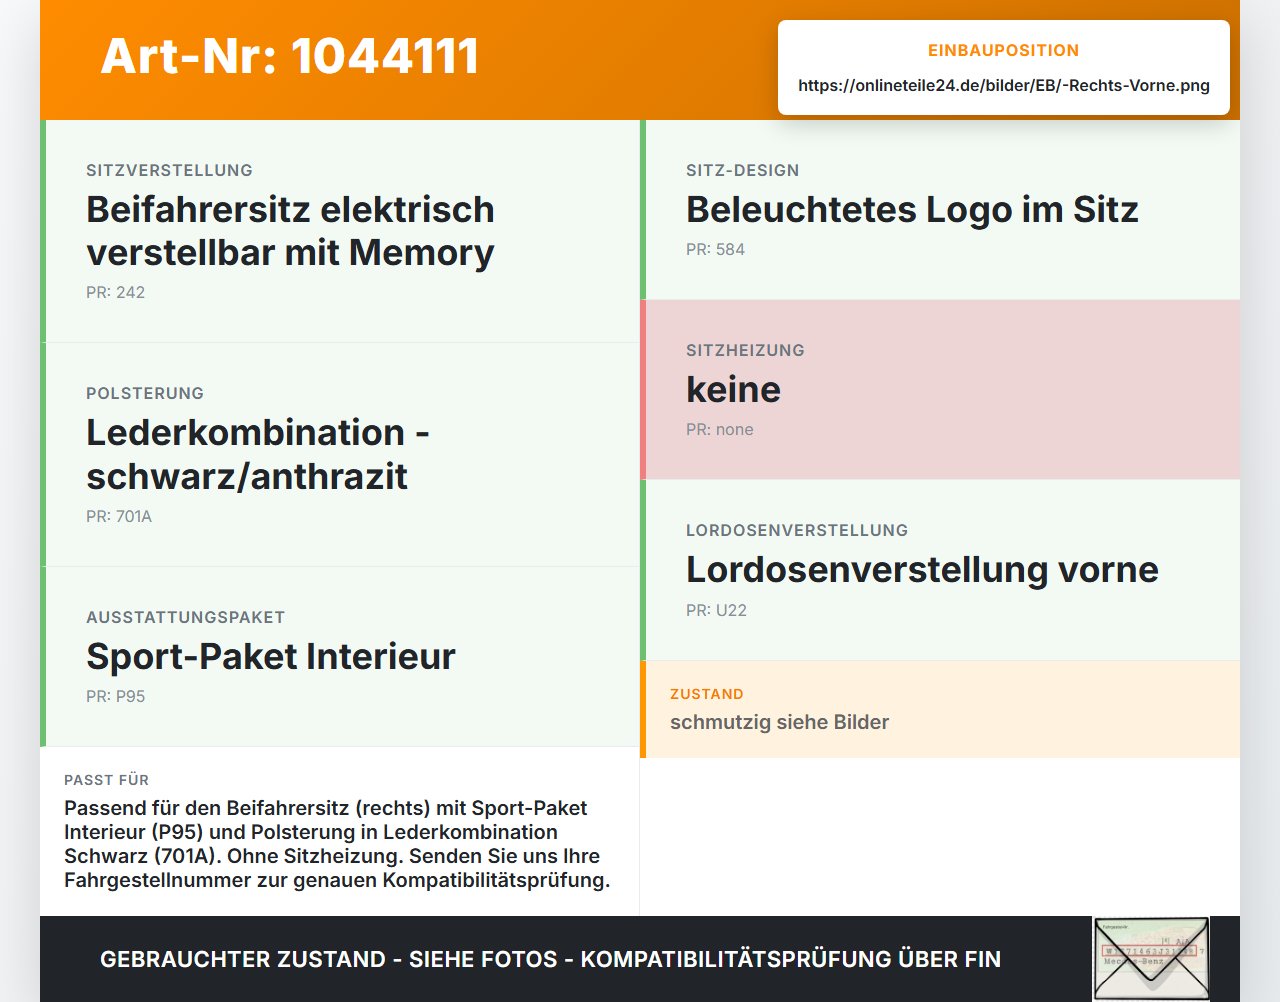The width and height of the screenshot is (1280, 1002).
Task: Click the POLSTERUNG label
Action: 145,393
